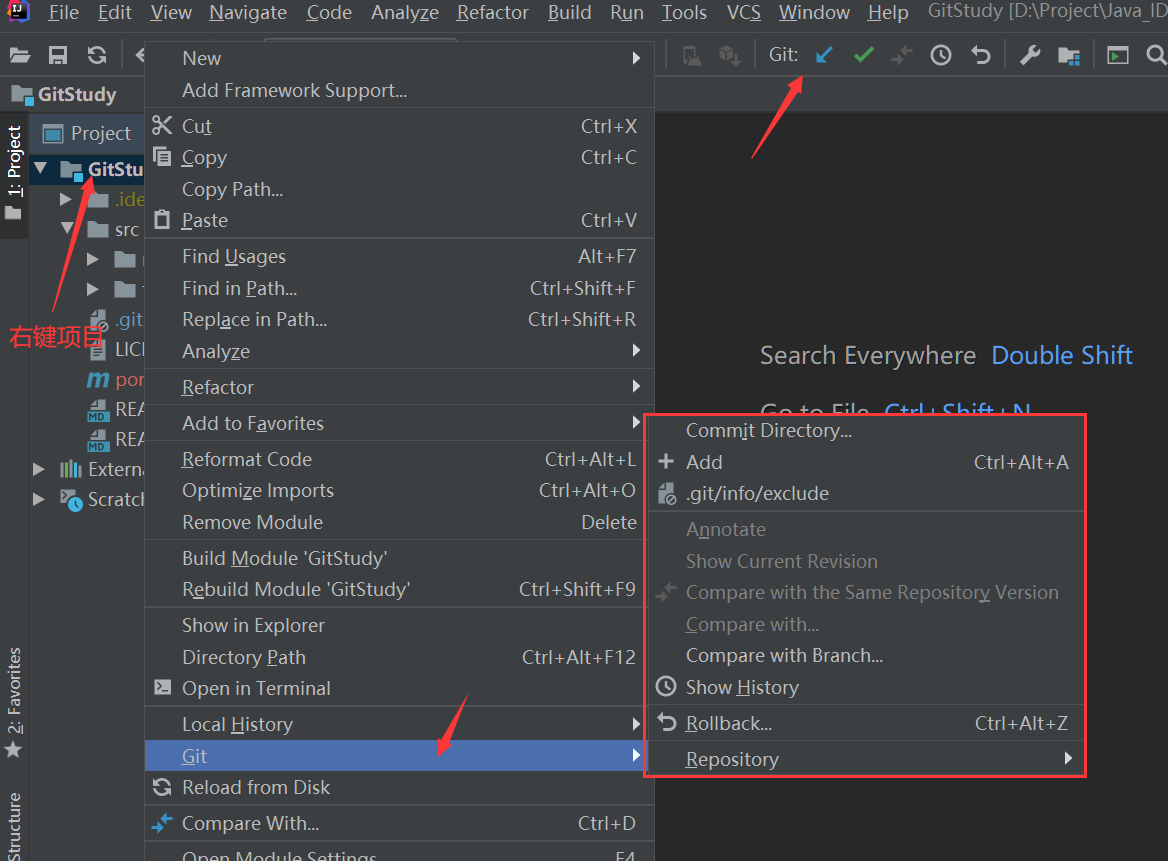Click the terminal icon beside Open in Terminal
This screenshot has height=861, width=1168.
click(162, 687)
